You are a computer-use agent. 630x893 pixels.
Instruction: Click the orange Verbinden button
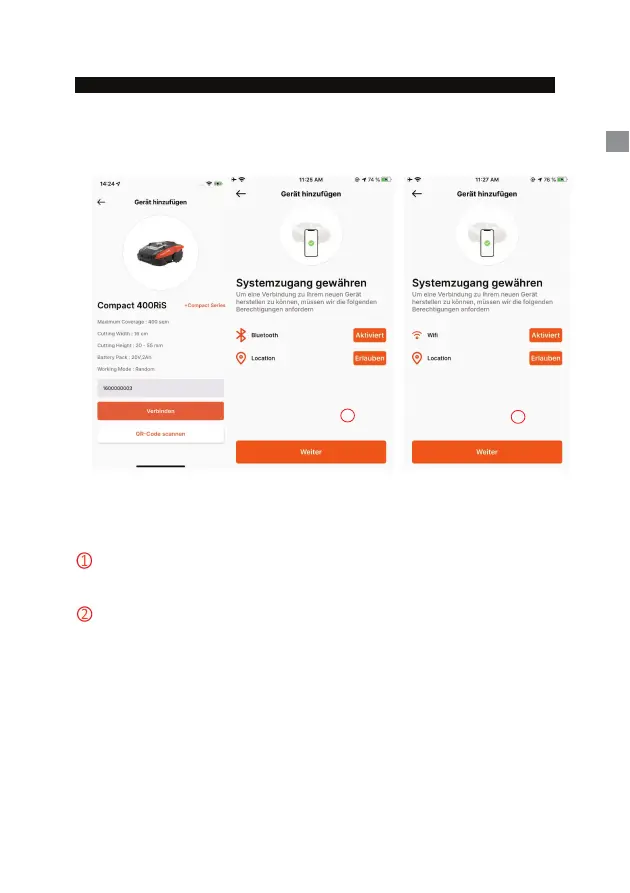(161, 411)
